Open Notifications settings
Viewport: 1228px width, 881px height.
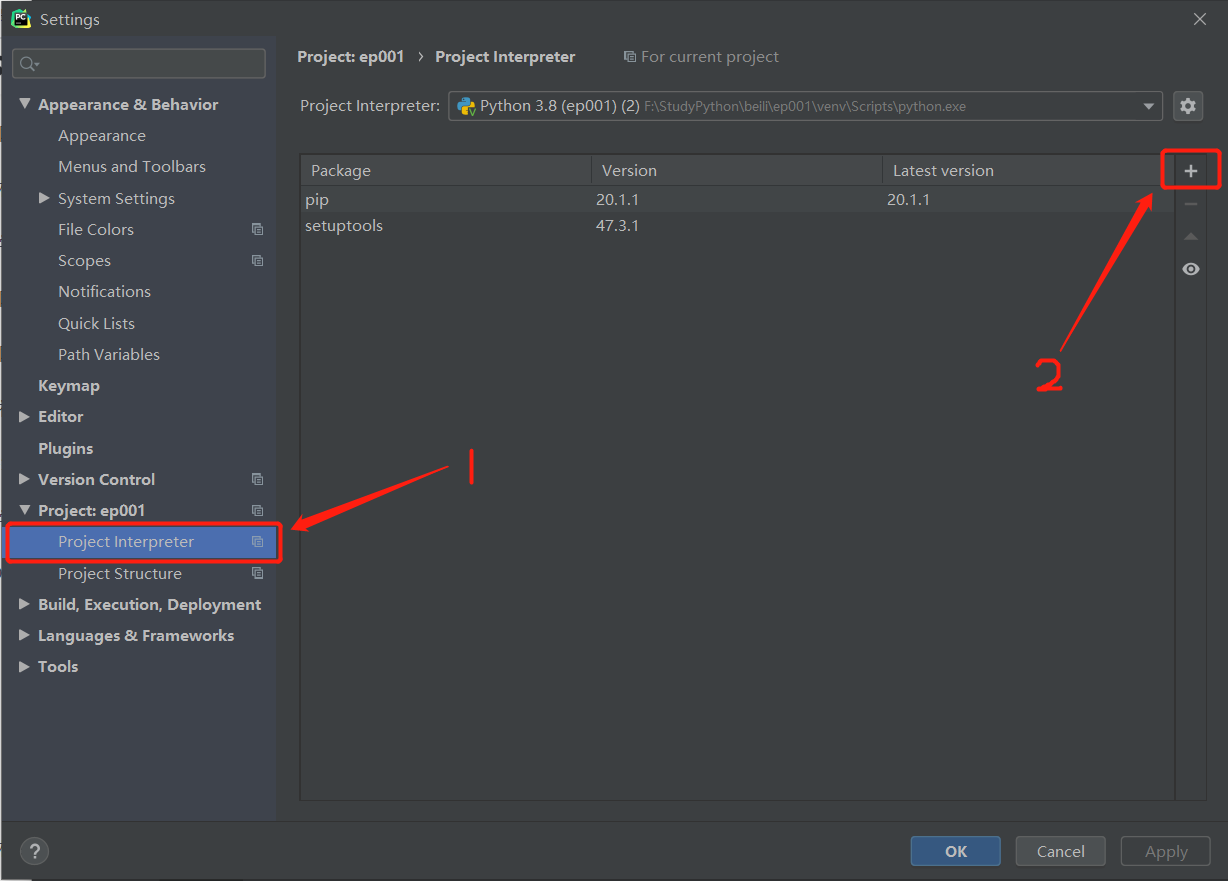[104, 291]
